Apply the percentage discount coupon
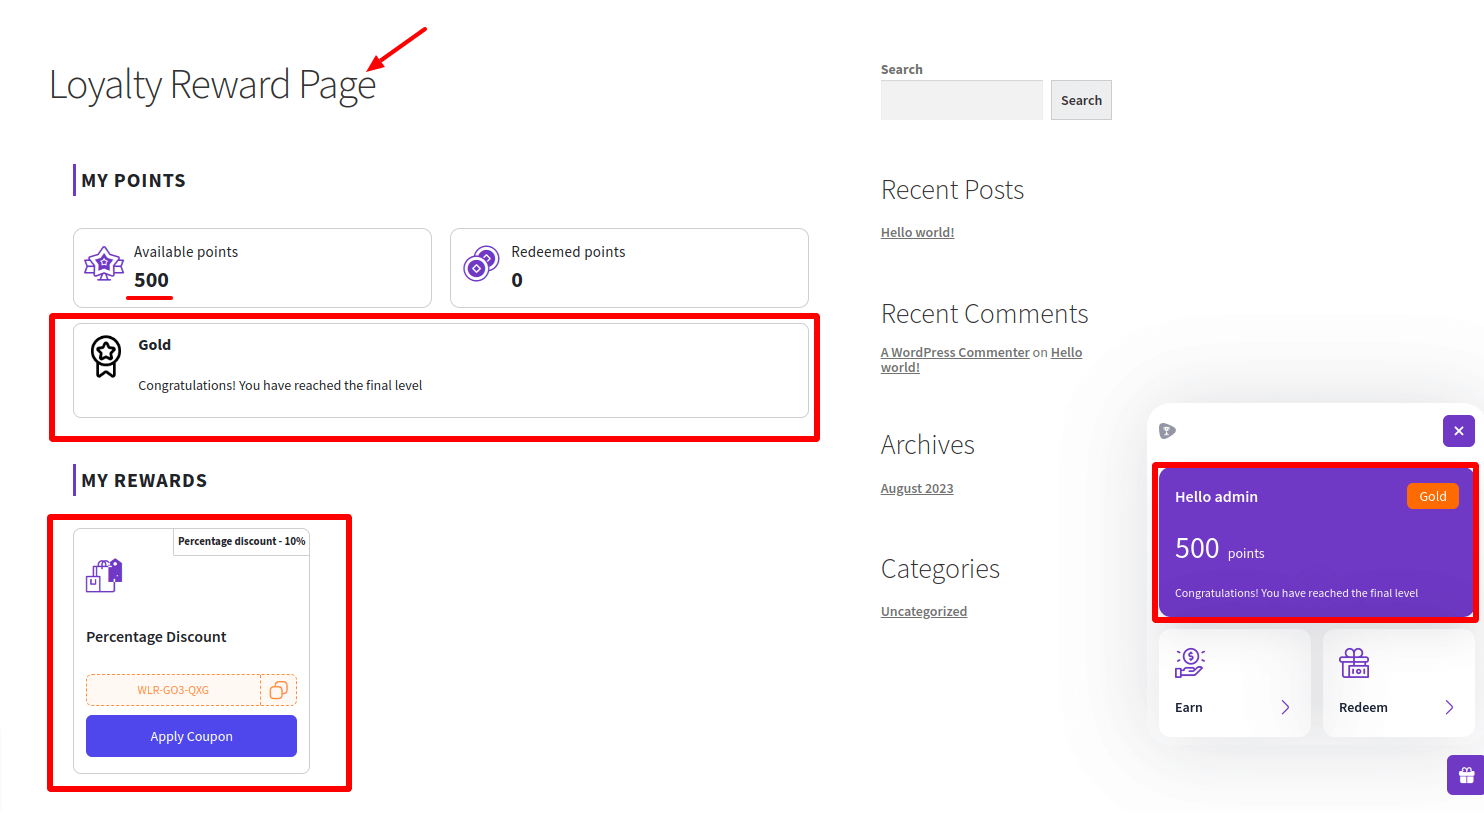This screenshot has height=835, width=1484. [191, 735]
